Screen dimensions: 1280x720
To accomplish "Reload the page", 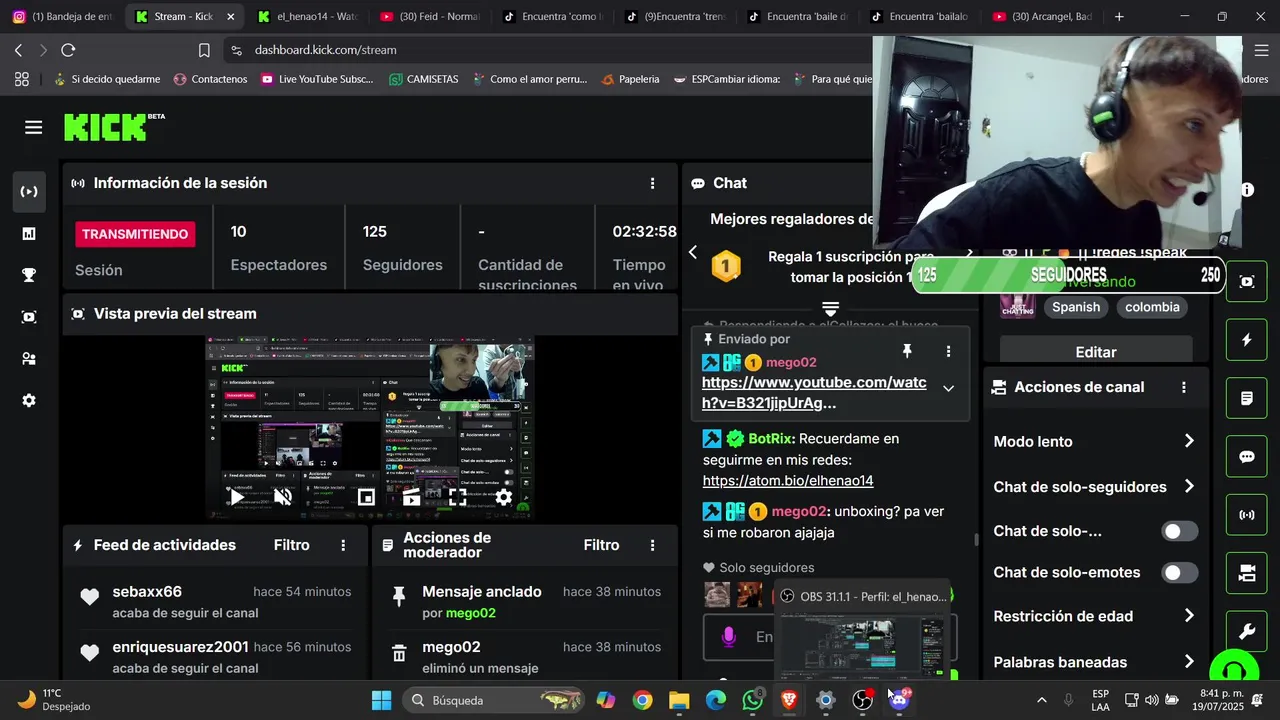I will tap(68, 50).
